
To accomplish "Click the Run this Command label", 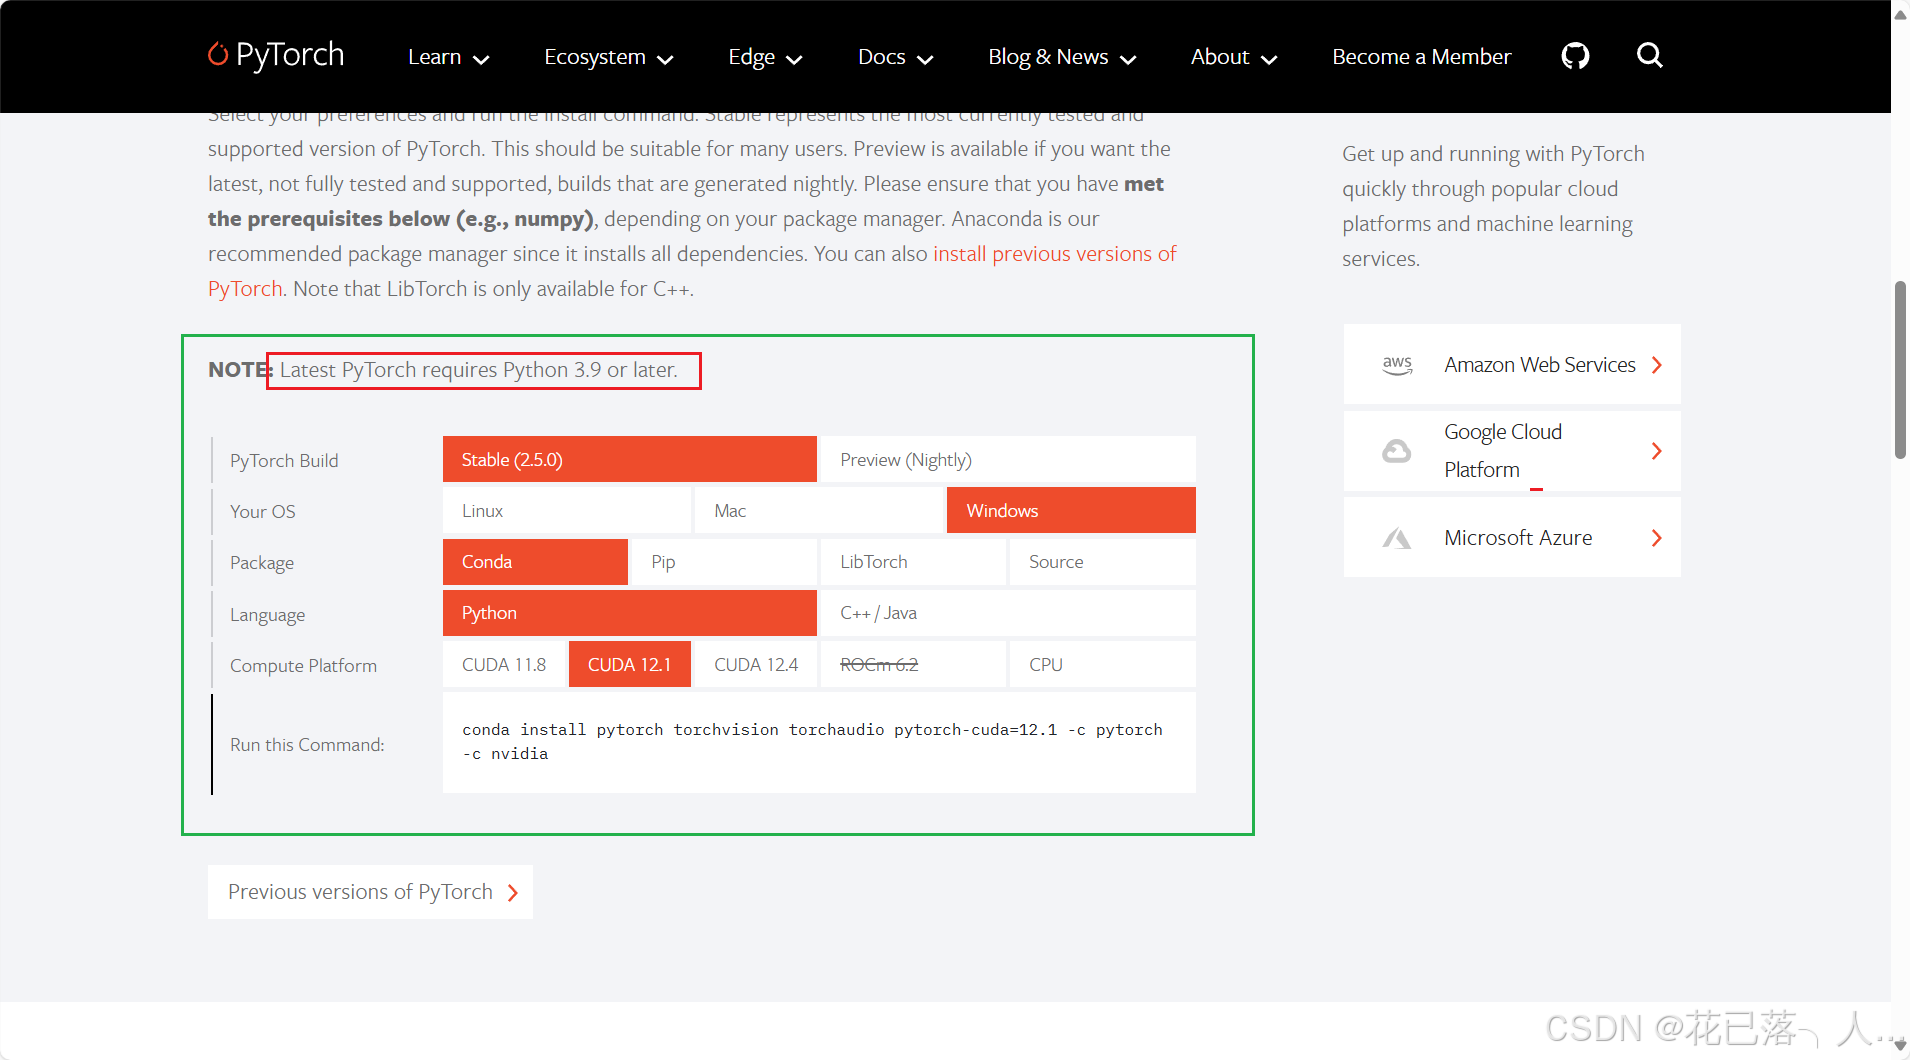I will point(307,745).
